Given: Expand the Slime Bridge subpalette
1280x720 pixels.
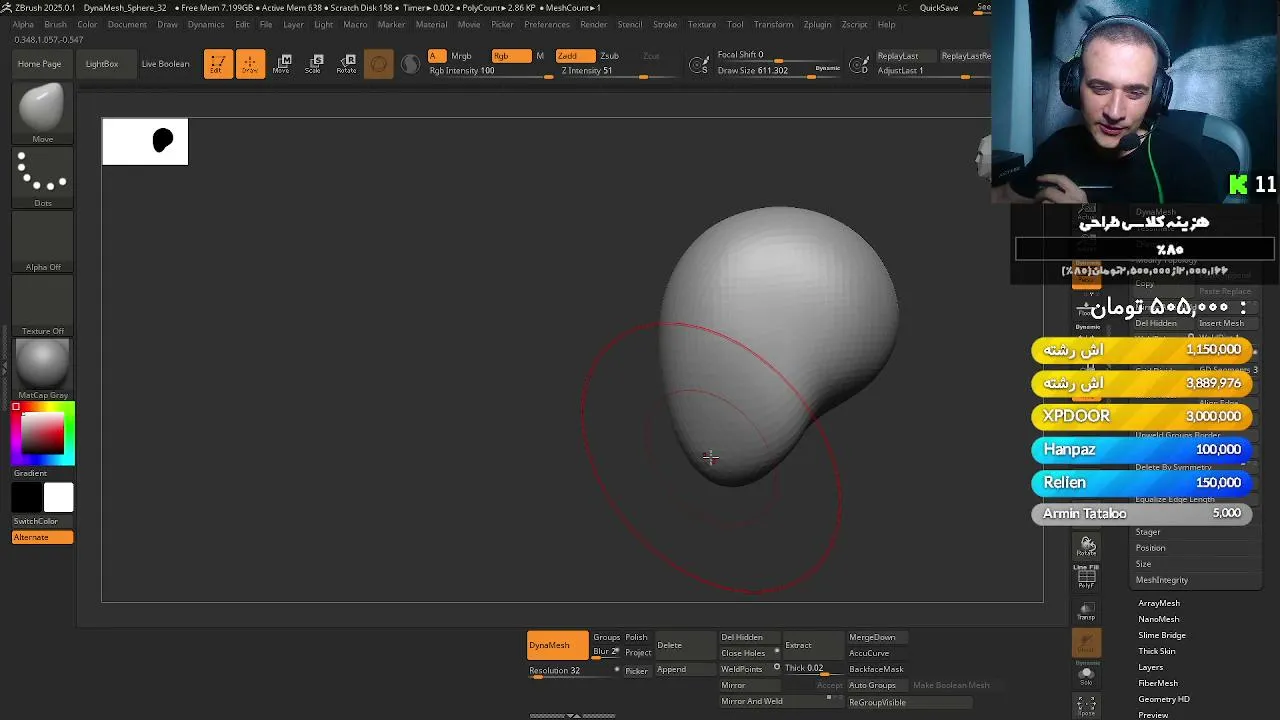Looking at the screenshot, I should (x=1162, y=635).
